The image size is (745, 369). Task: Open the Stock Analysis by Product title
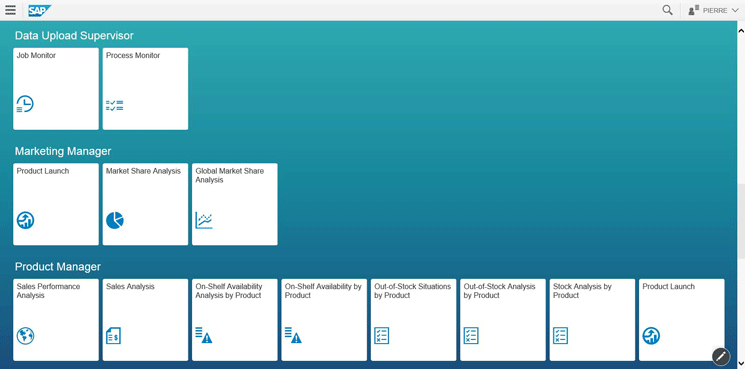click(x=582, y=291)
